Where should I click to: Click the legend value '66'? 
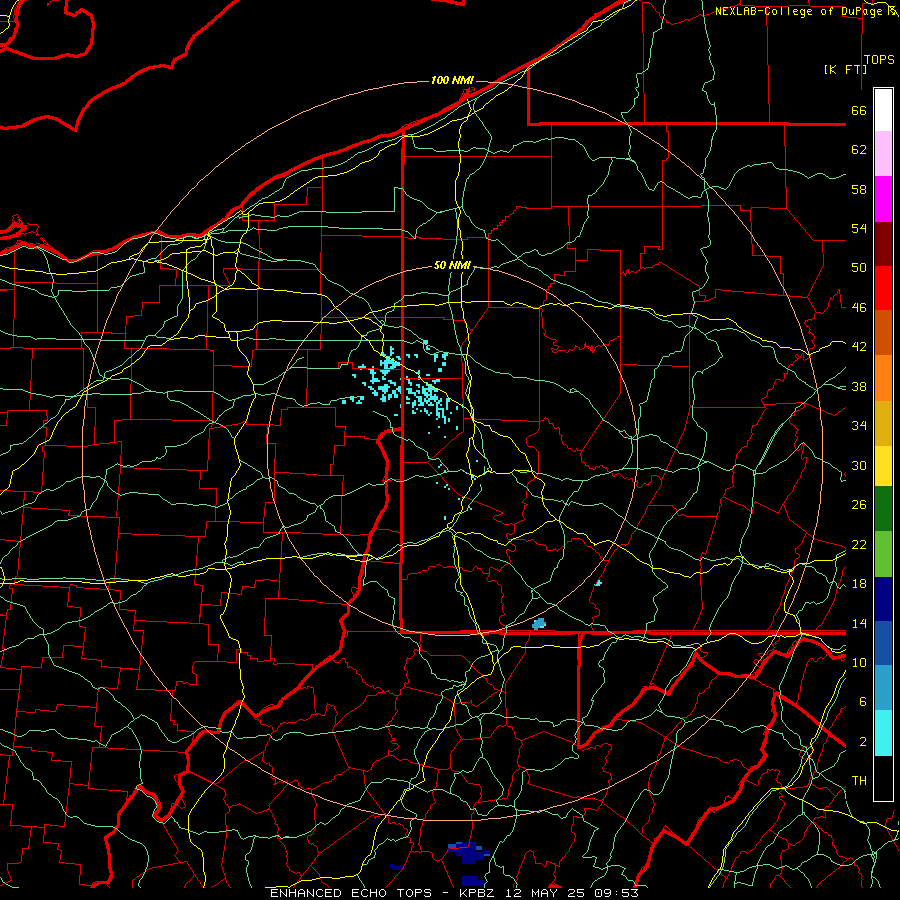(x=859, y=111)
